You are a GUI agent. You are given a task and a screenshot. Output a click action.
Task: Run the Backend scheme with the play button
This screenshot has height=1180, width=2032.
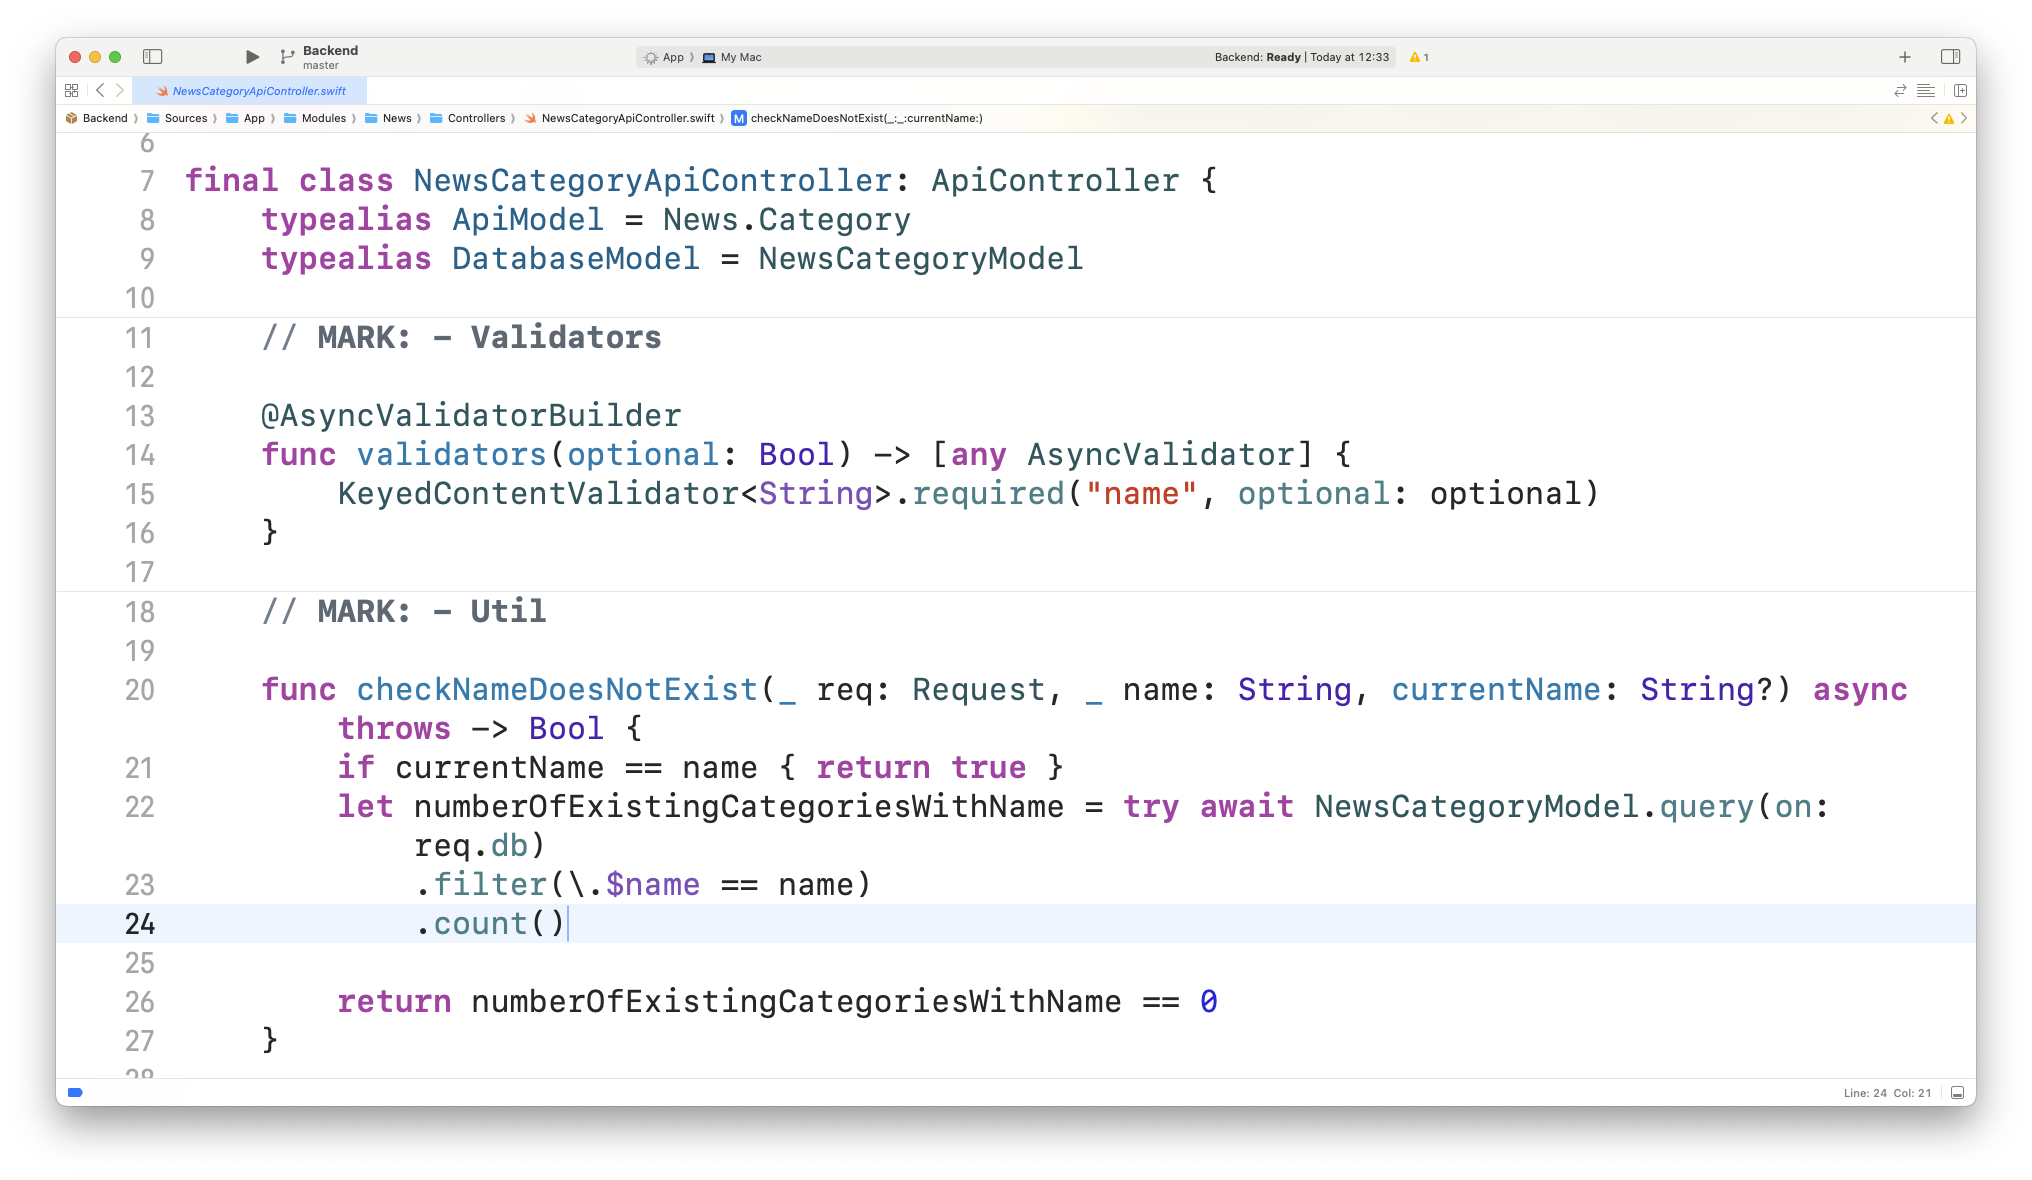252,57
